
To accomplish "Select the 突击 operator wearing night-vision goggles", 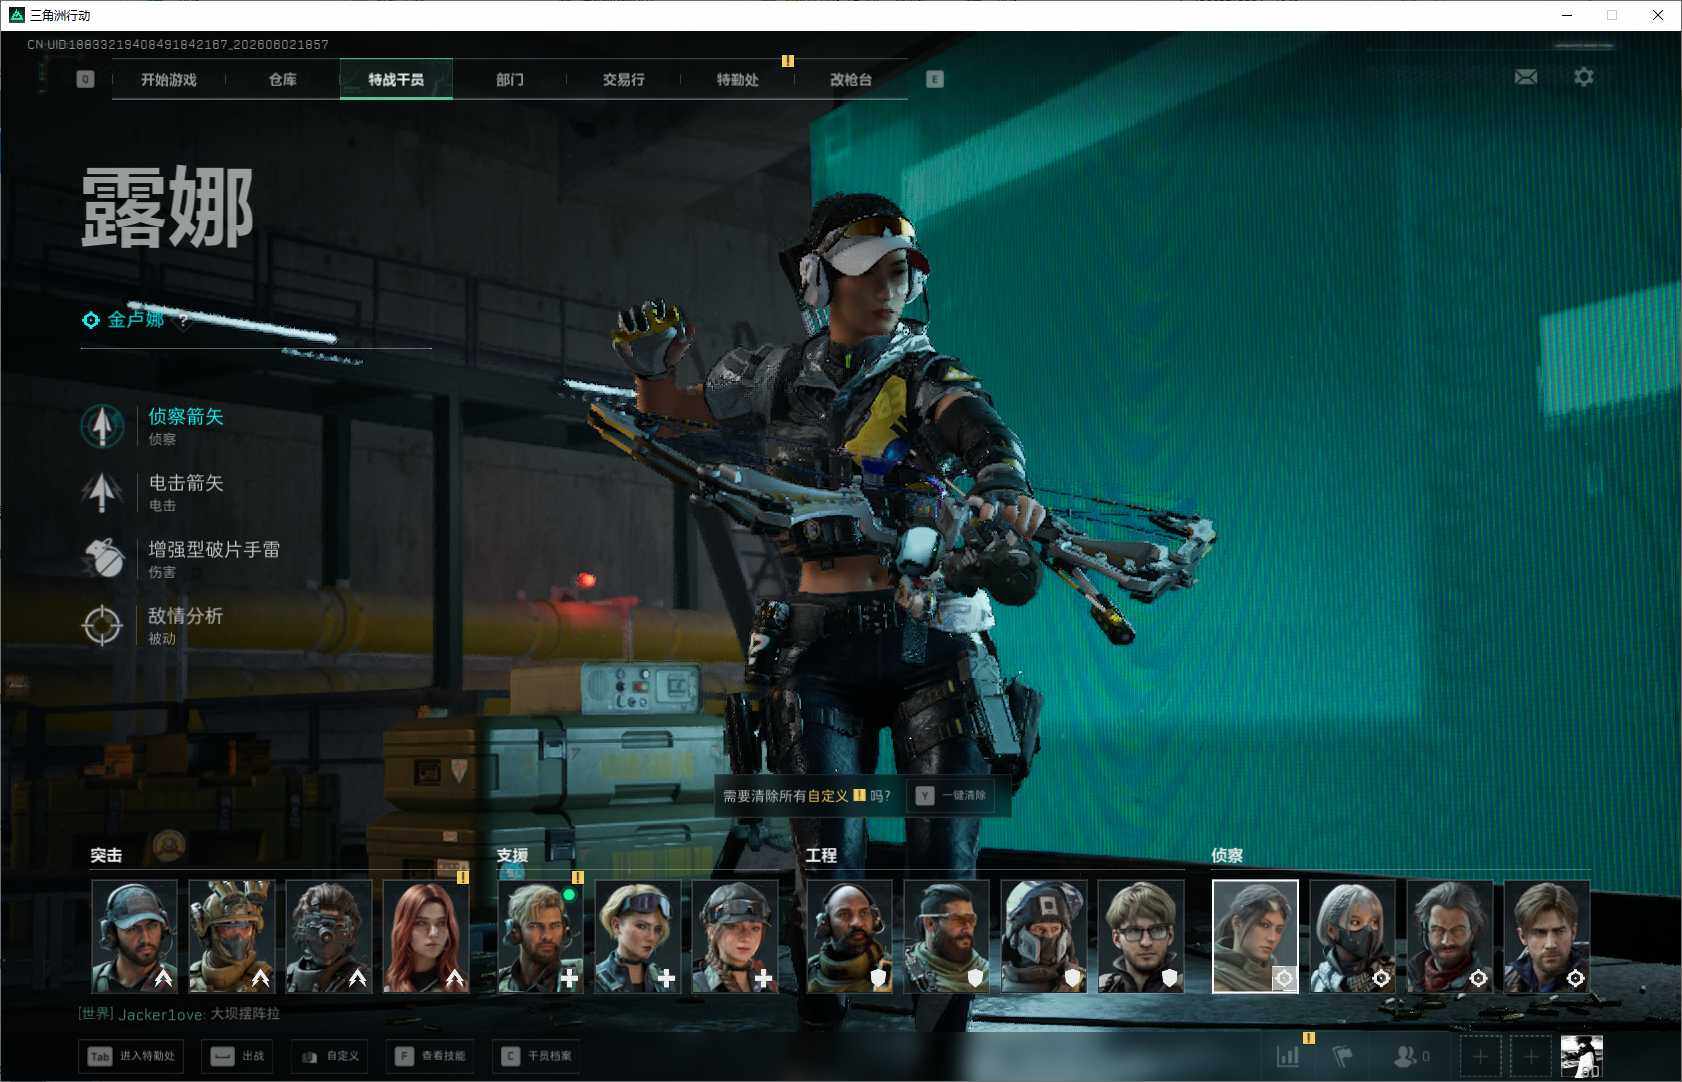I will [328, 936].
